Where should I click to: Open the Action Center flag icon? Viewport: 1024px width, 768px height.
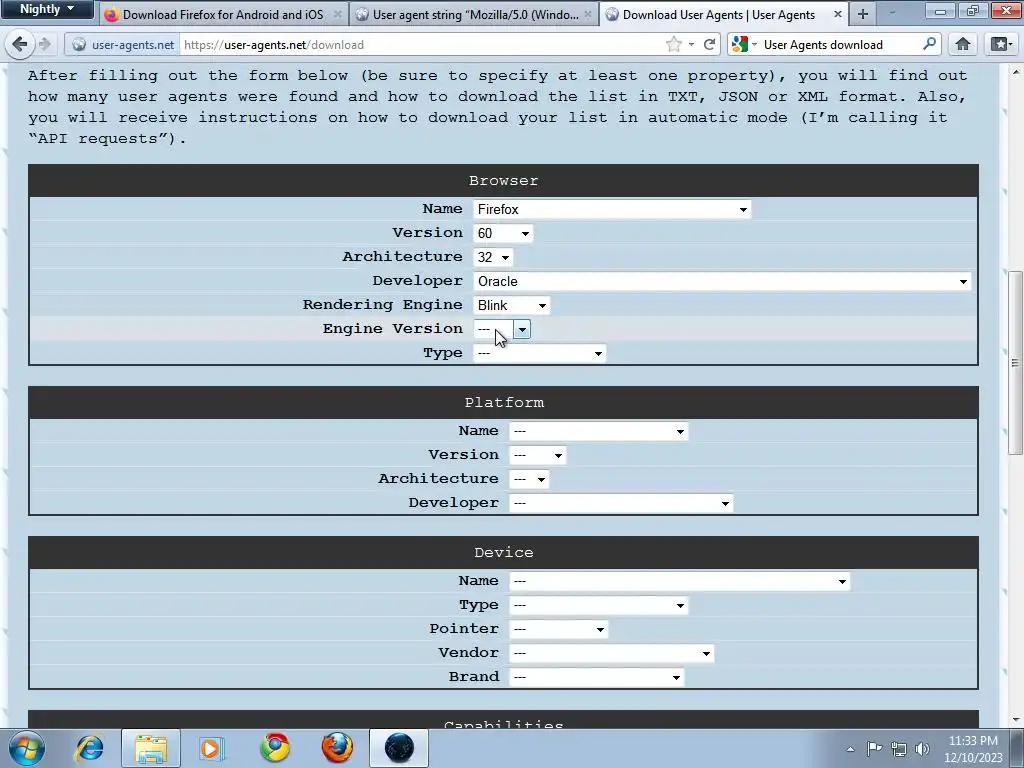(x=874, y=748)
